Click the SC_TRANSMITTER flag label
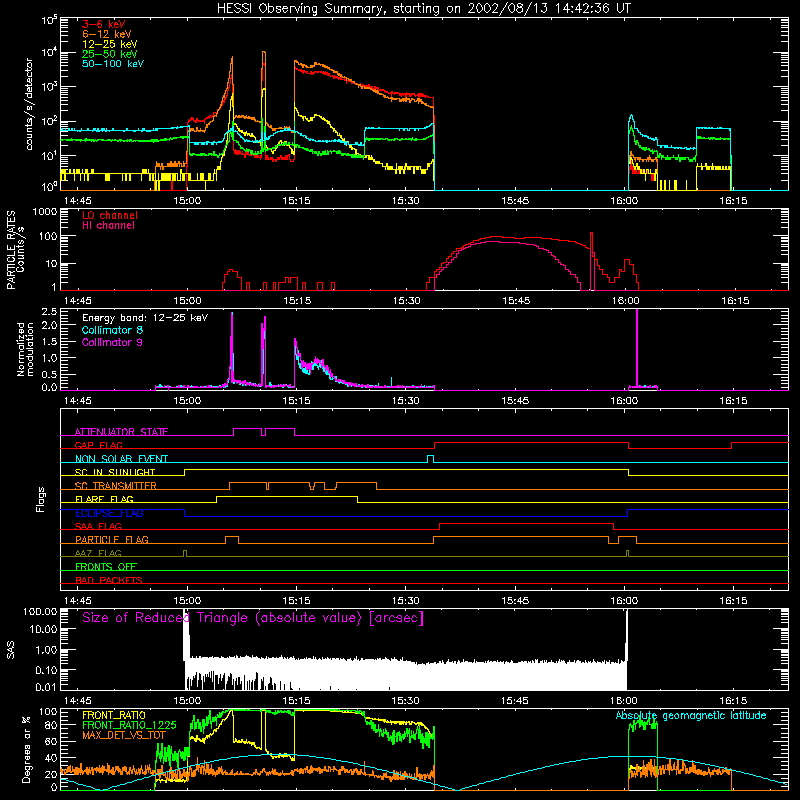Screen dimensions: 800x800 click(x=116, y=486)
